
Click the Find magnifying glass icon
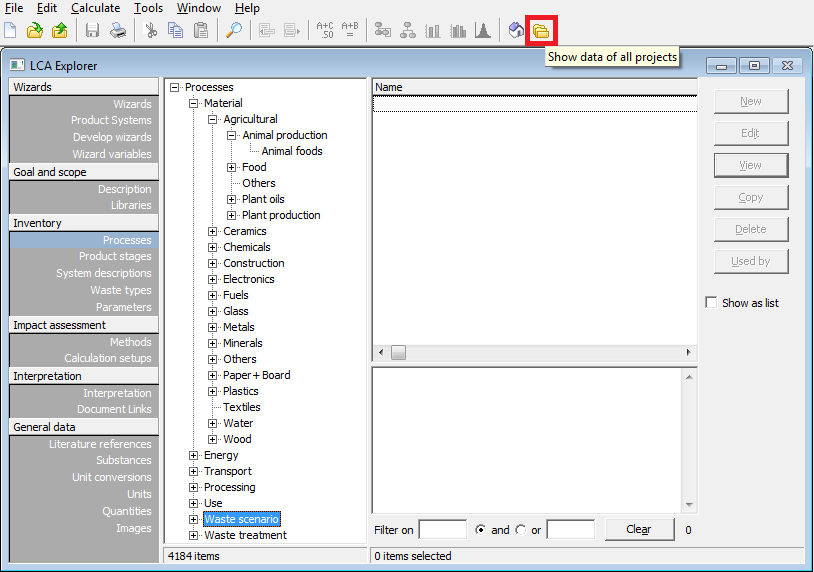(x=234, y=31)
